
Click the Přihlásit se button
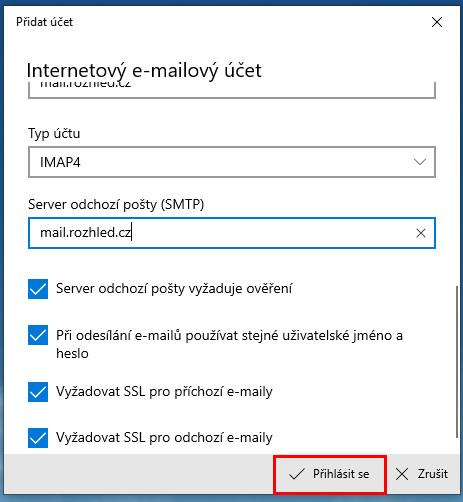(330, 474)
